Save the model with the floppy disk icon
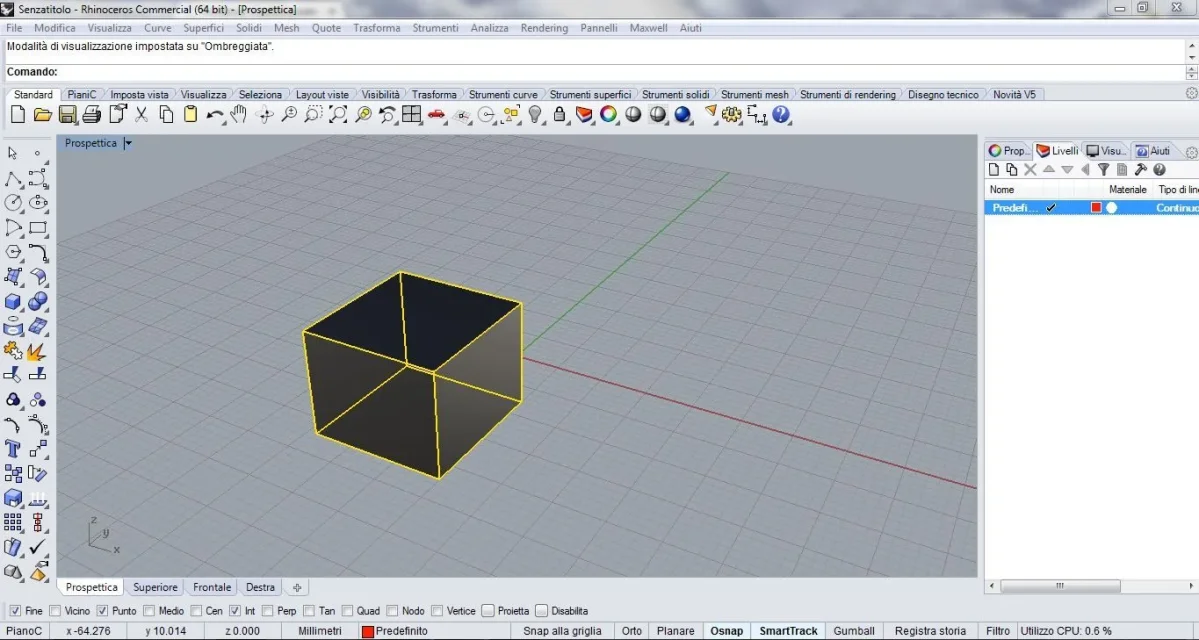Viewport: 1199px width, 640px height. 67,115
